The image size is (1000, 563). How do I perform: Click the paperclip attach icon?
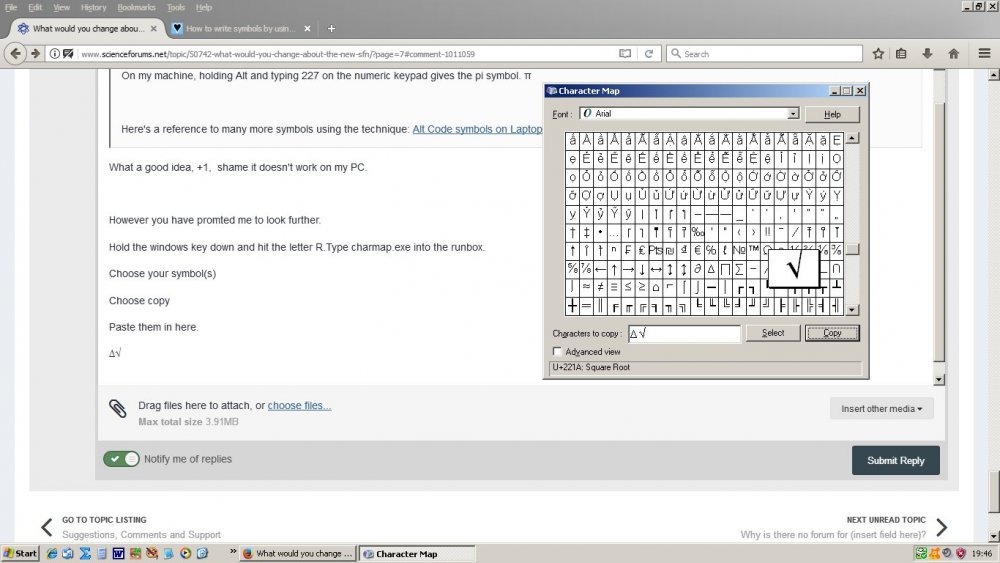pos(118,408)
